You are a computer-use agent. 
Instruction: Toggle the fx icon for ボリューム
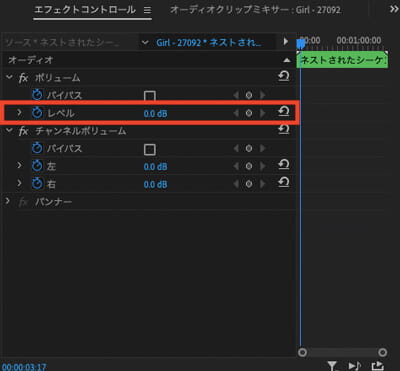(x=23, y=78)
